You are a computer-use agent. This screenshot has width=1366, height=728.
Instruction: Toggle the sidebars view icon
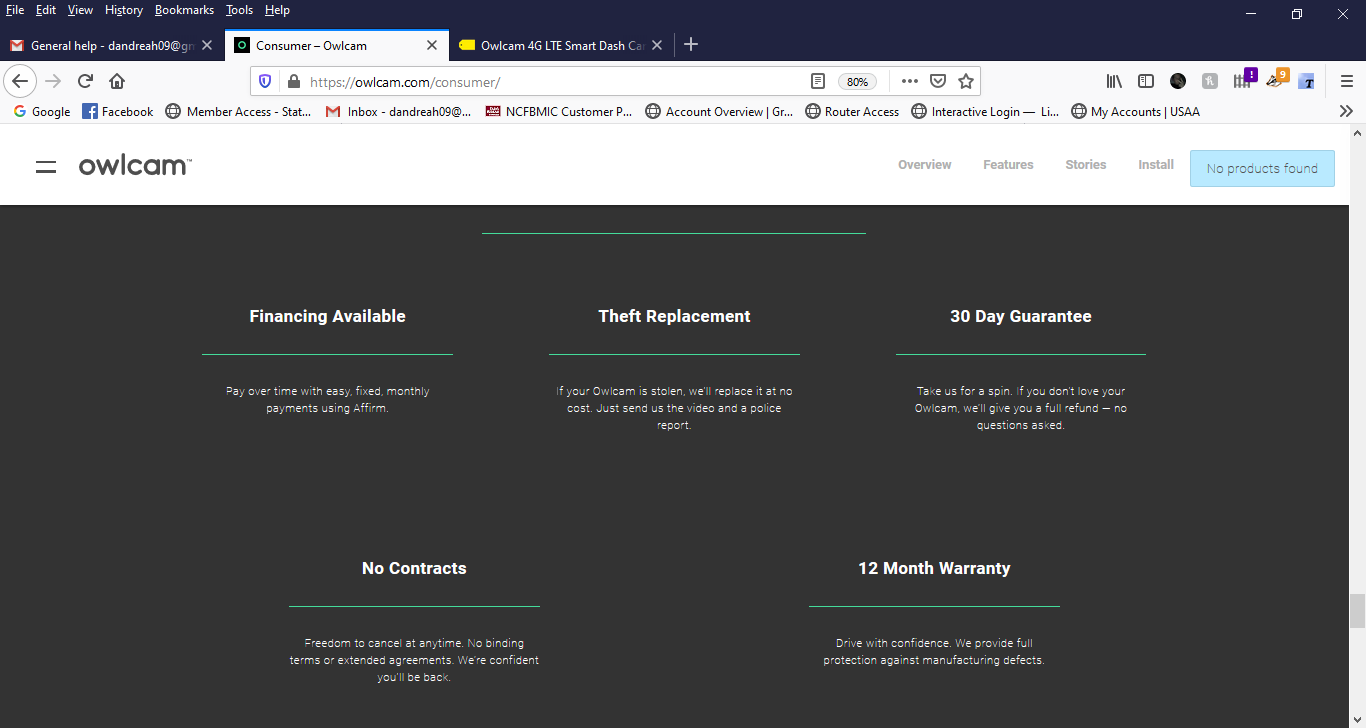point(1146,81)
